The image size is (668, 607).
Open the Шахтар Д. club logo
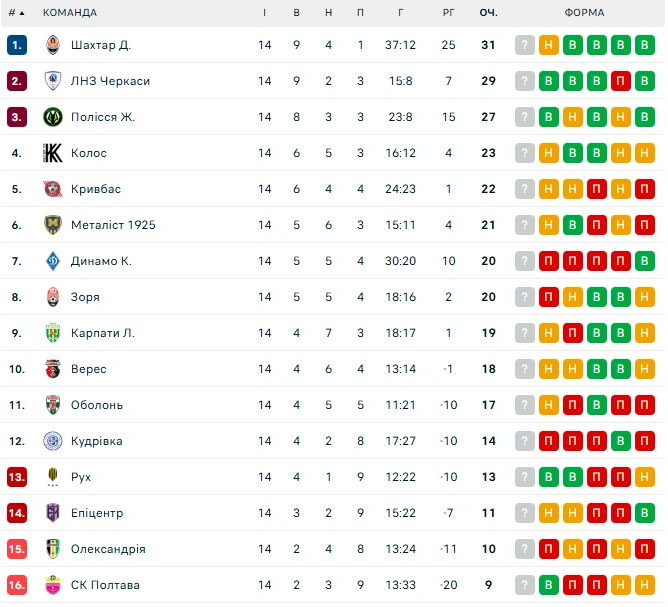point(53,45)
